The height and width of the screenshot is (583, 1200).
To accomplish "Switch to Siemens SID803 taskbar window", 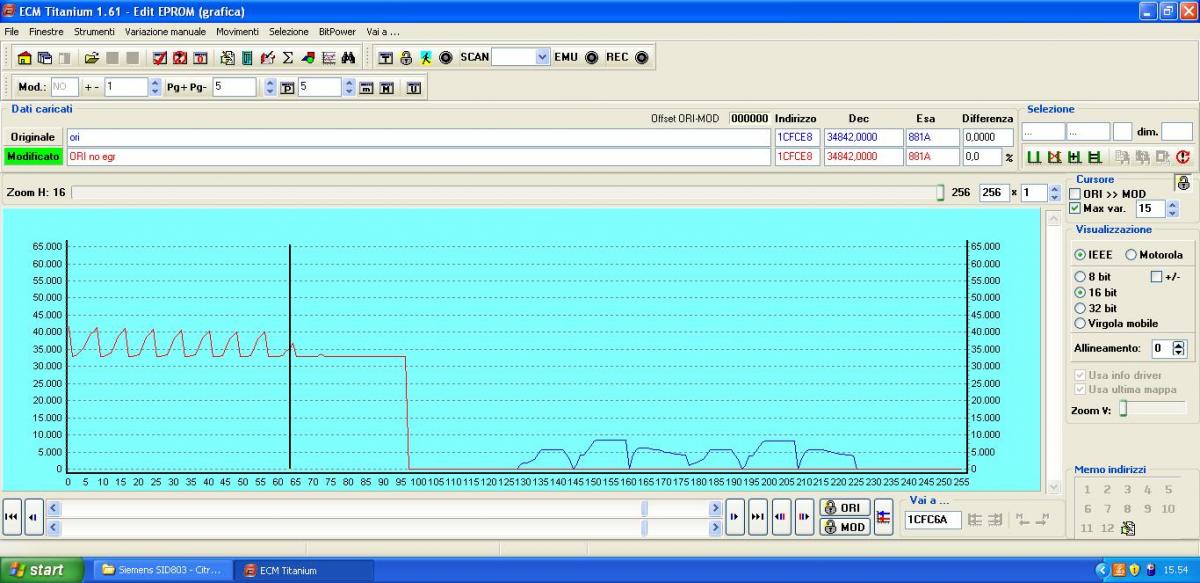I will coord(163,570).
